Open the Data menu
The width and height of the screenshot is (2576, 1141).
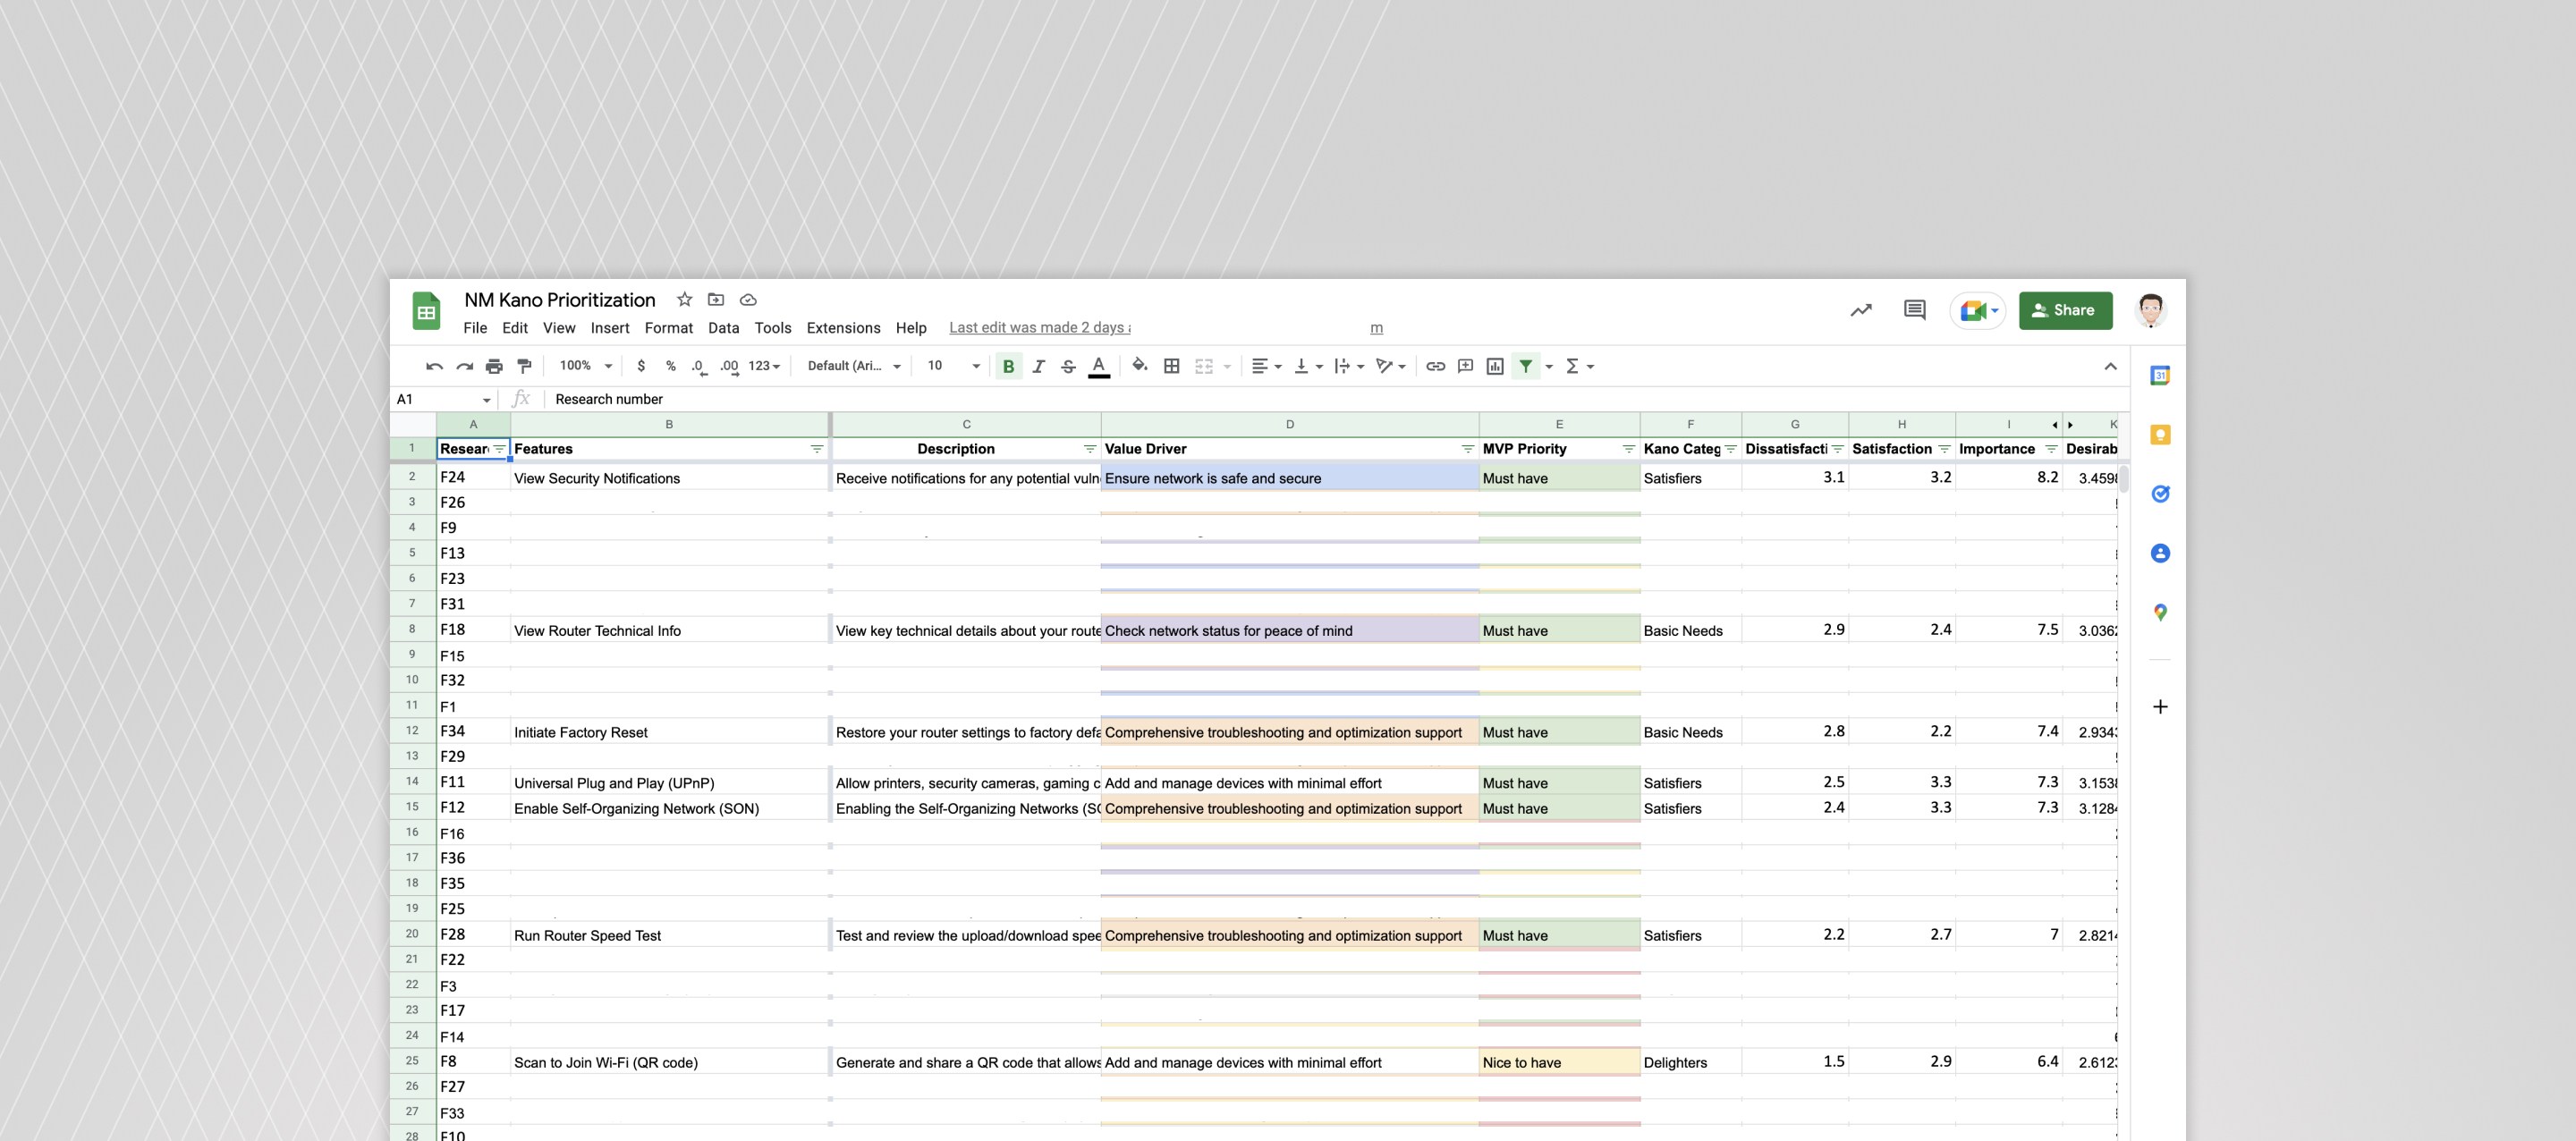(x=723, y=328)
